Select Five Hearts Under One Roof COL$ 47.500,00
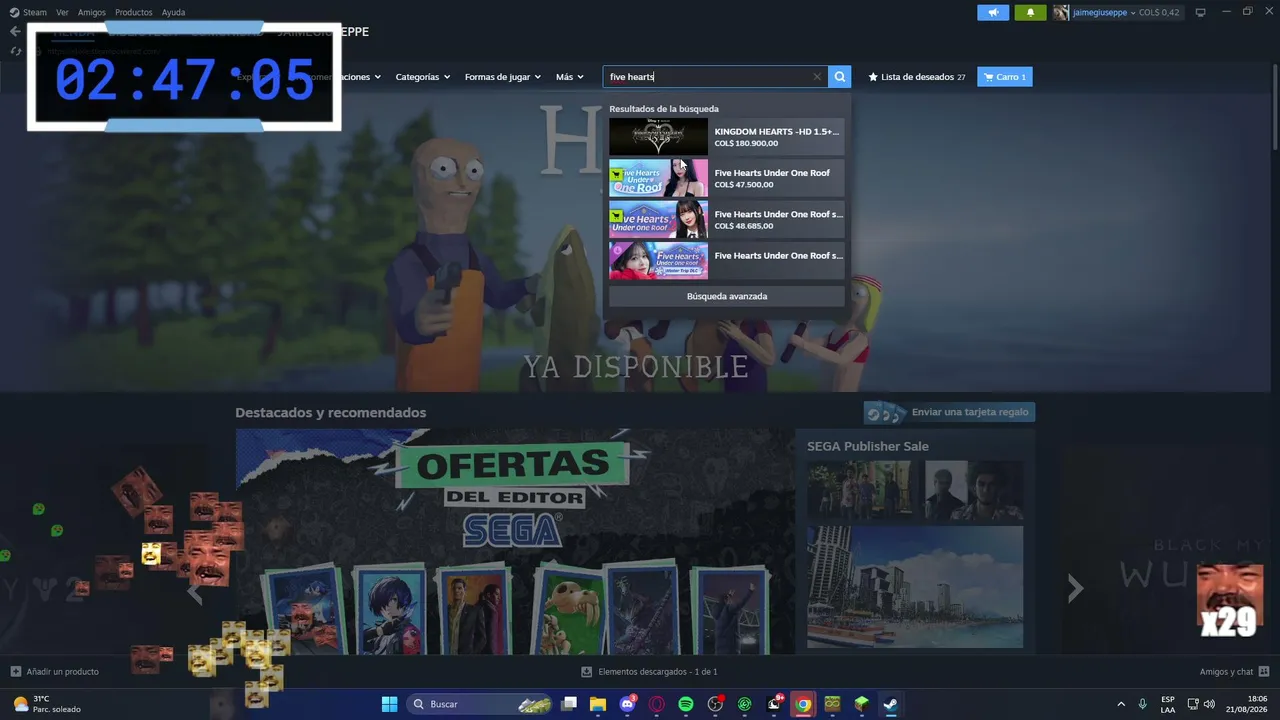Screen dimensions: 1280x720 coord(727,178)
